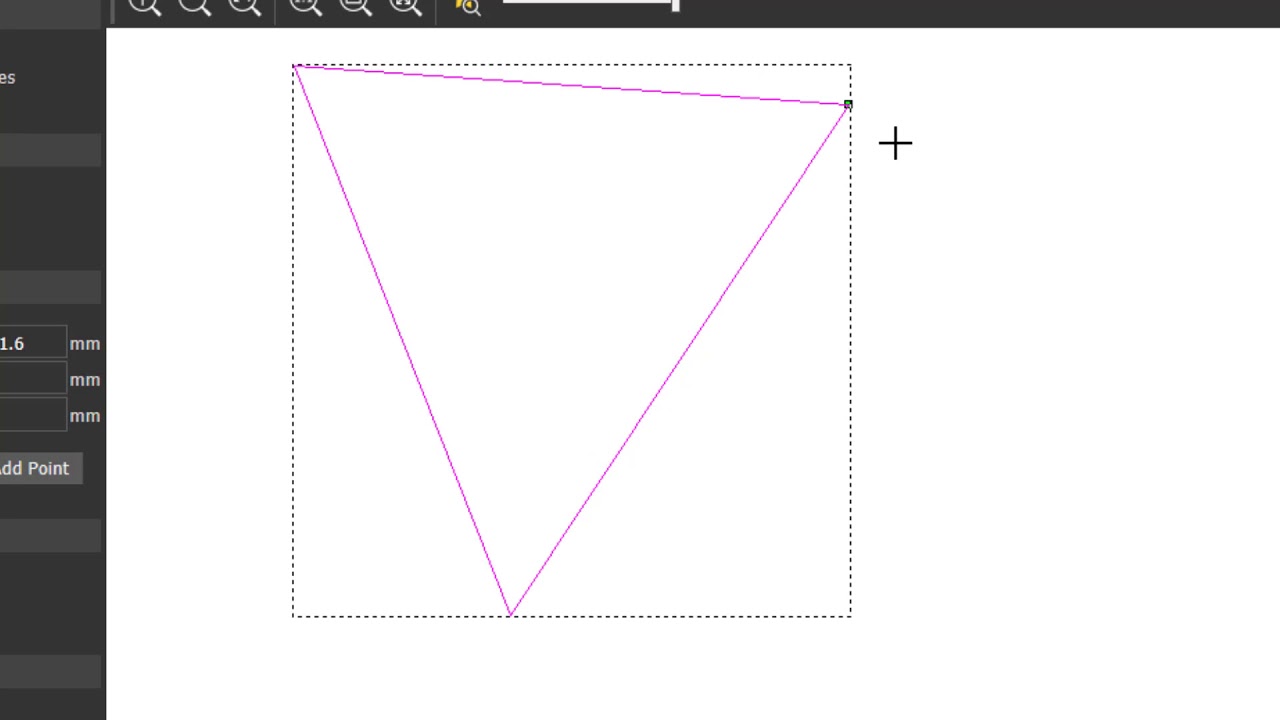Select the empty mm field directly below 1.6
1280x720 pixels.
(x=32, y=380)
